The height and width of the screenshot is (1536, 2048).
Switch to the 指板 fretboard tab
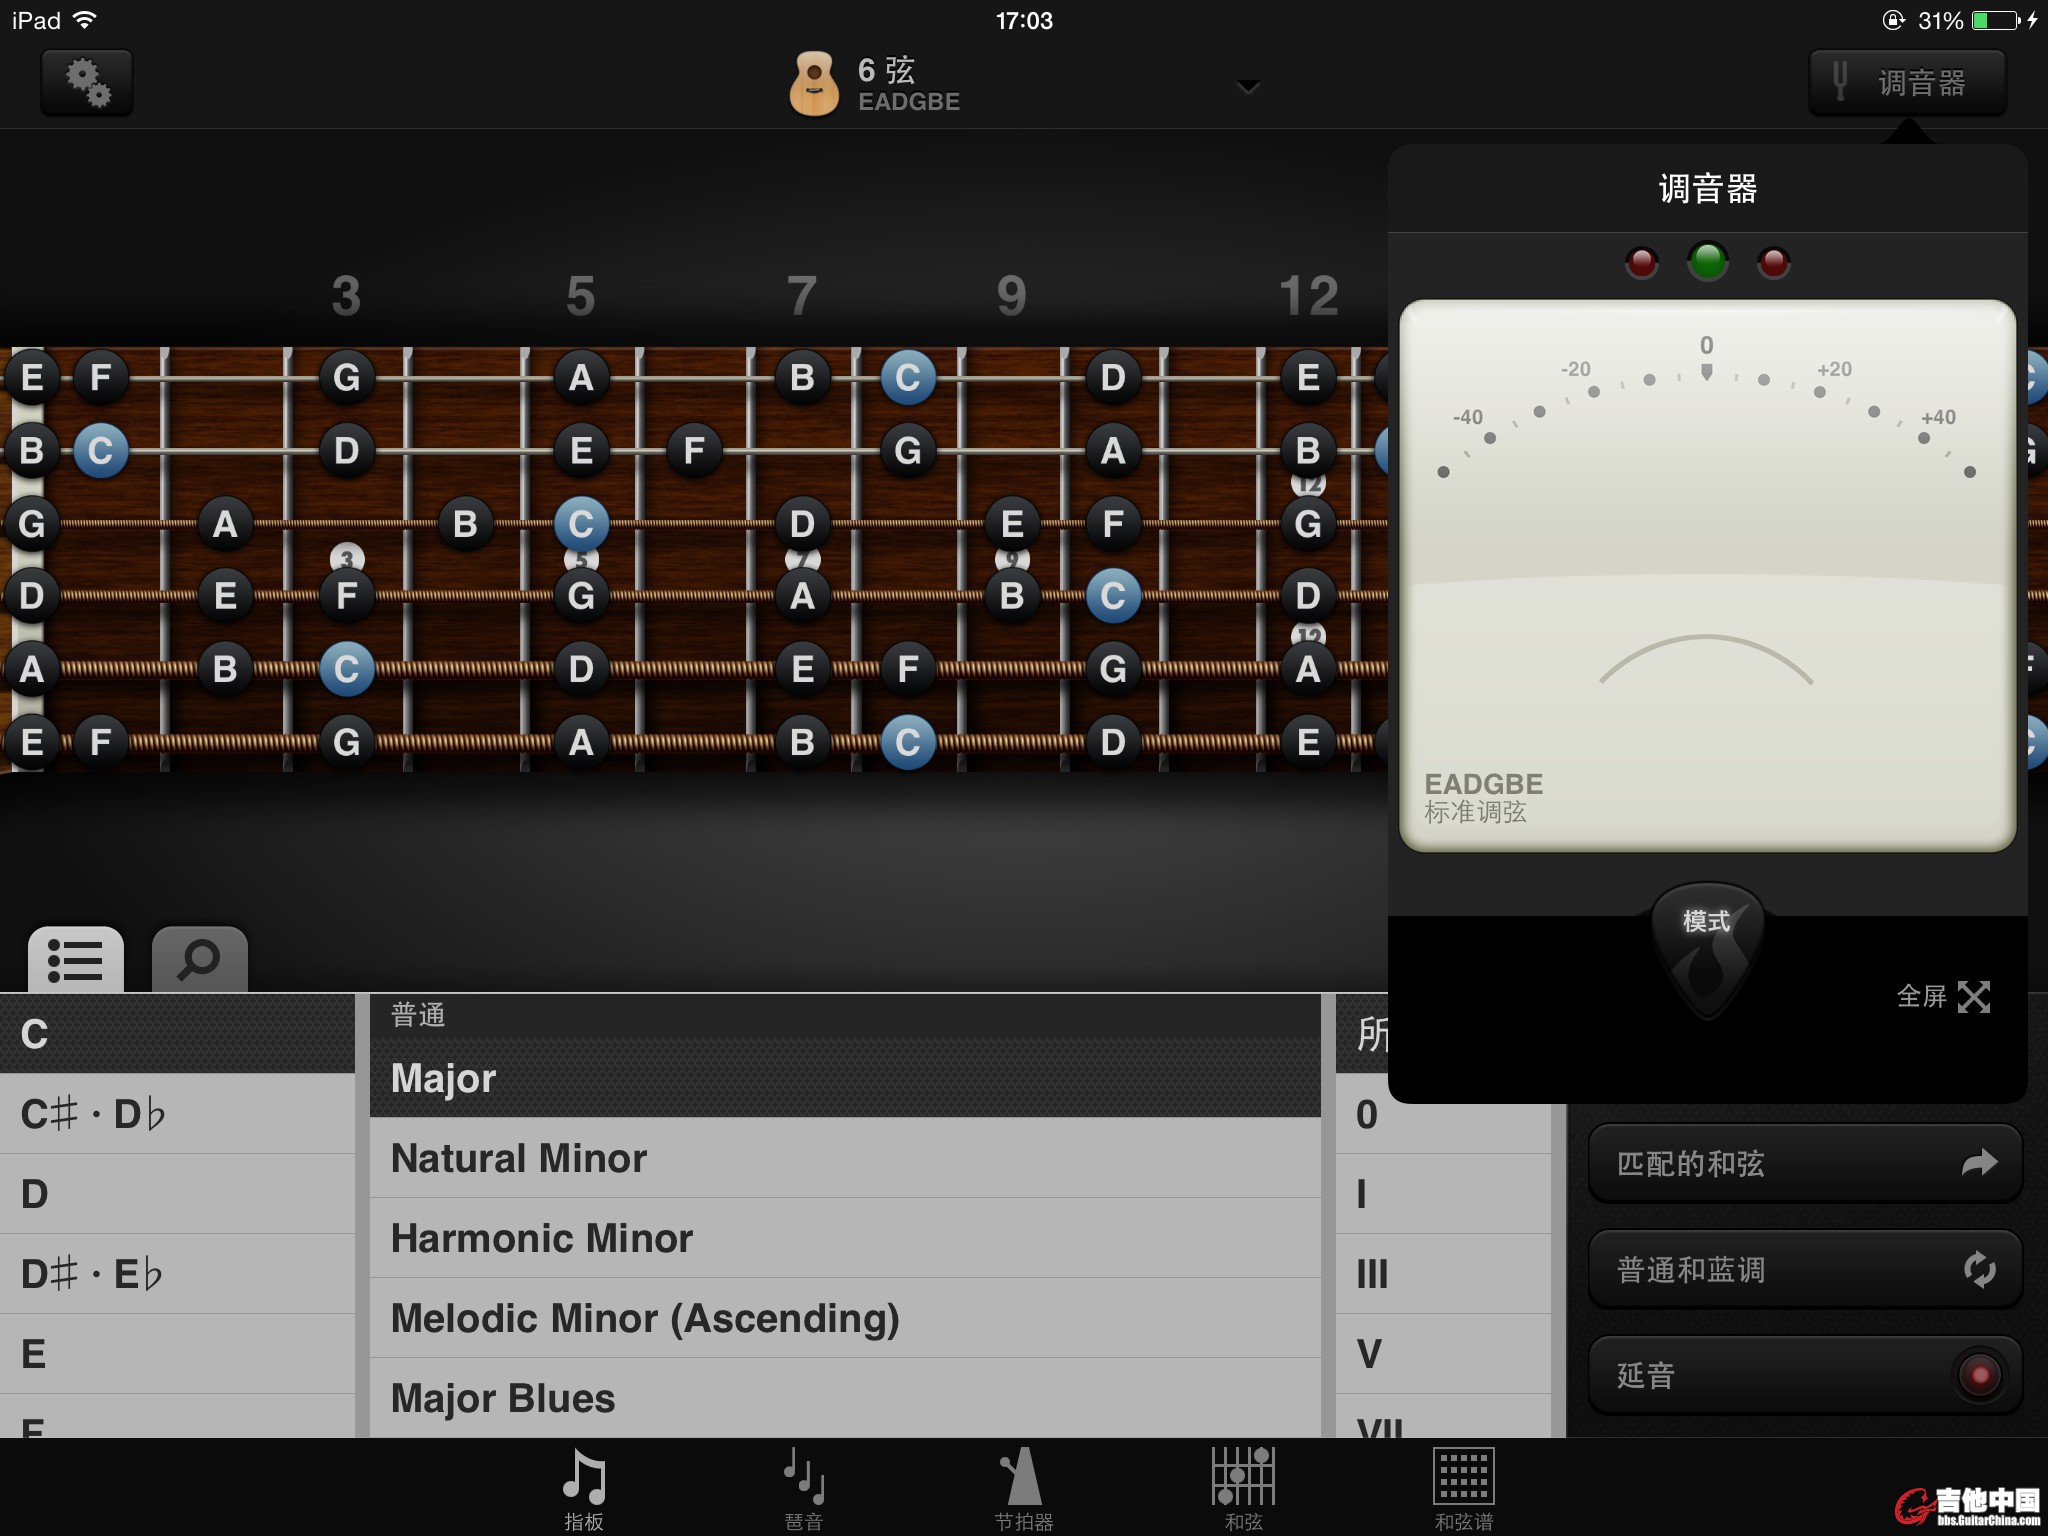(x=584, y=1488)
